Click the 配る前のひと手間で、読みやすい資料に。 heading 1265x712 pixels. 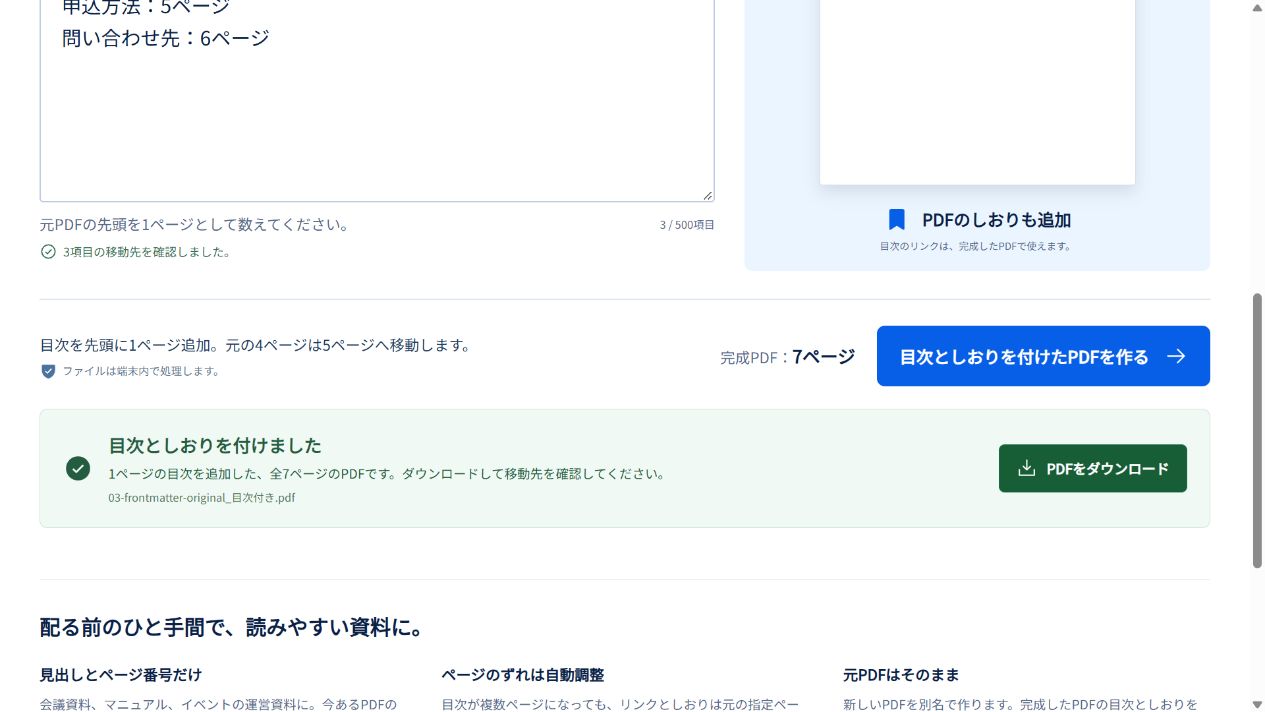click(x=232, y=628)
